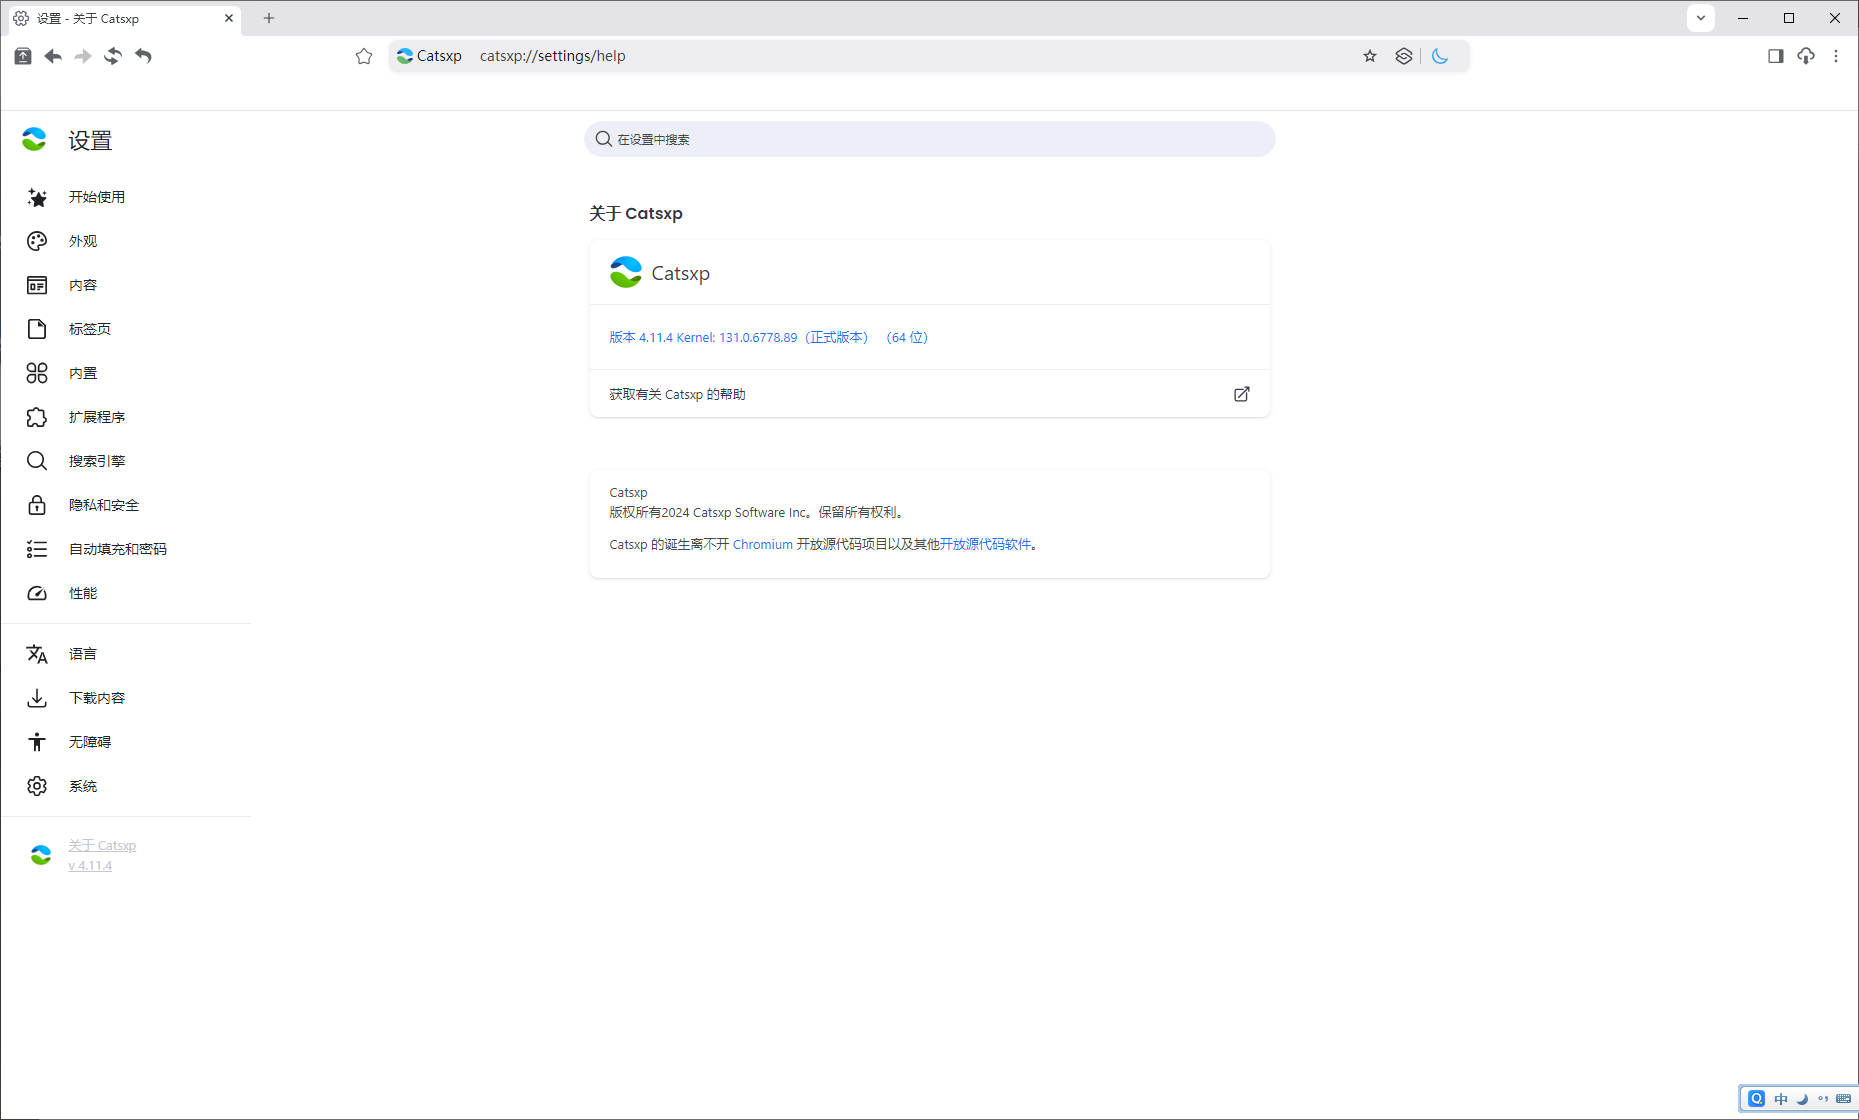Click the Catsxp site info chip
This screenshot has height=1120, width=1859.
(430, 56)
